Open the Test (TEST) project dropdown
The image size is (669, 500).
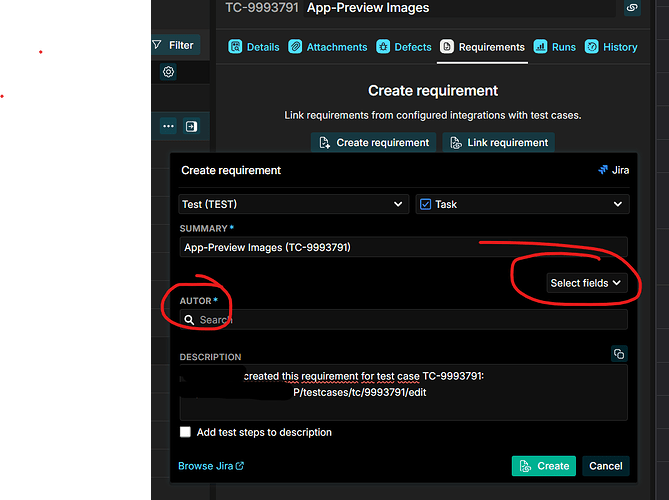293,204
